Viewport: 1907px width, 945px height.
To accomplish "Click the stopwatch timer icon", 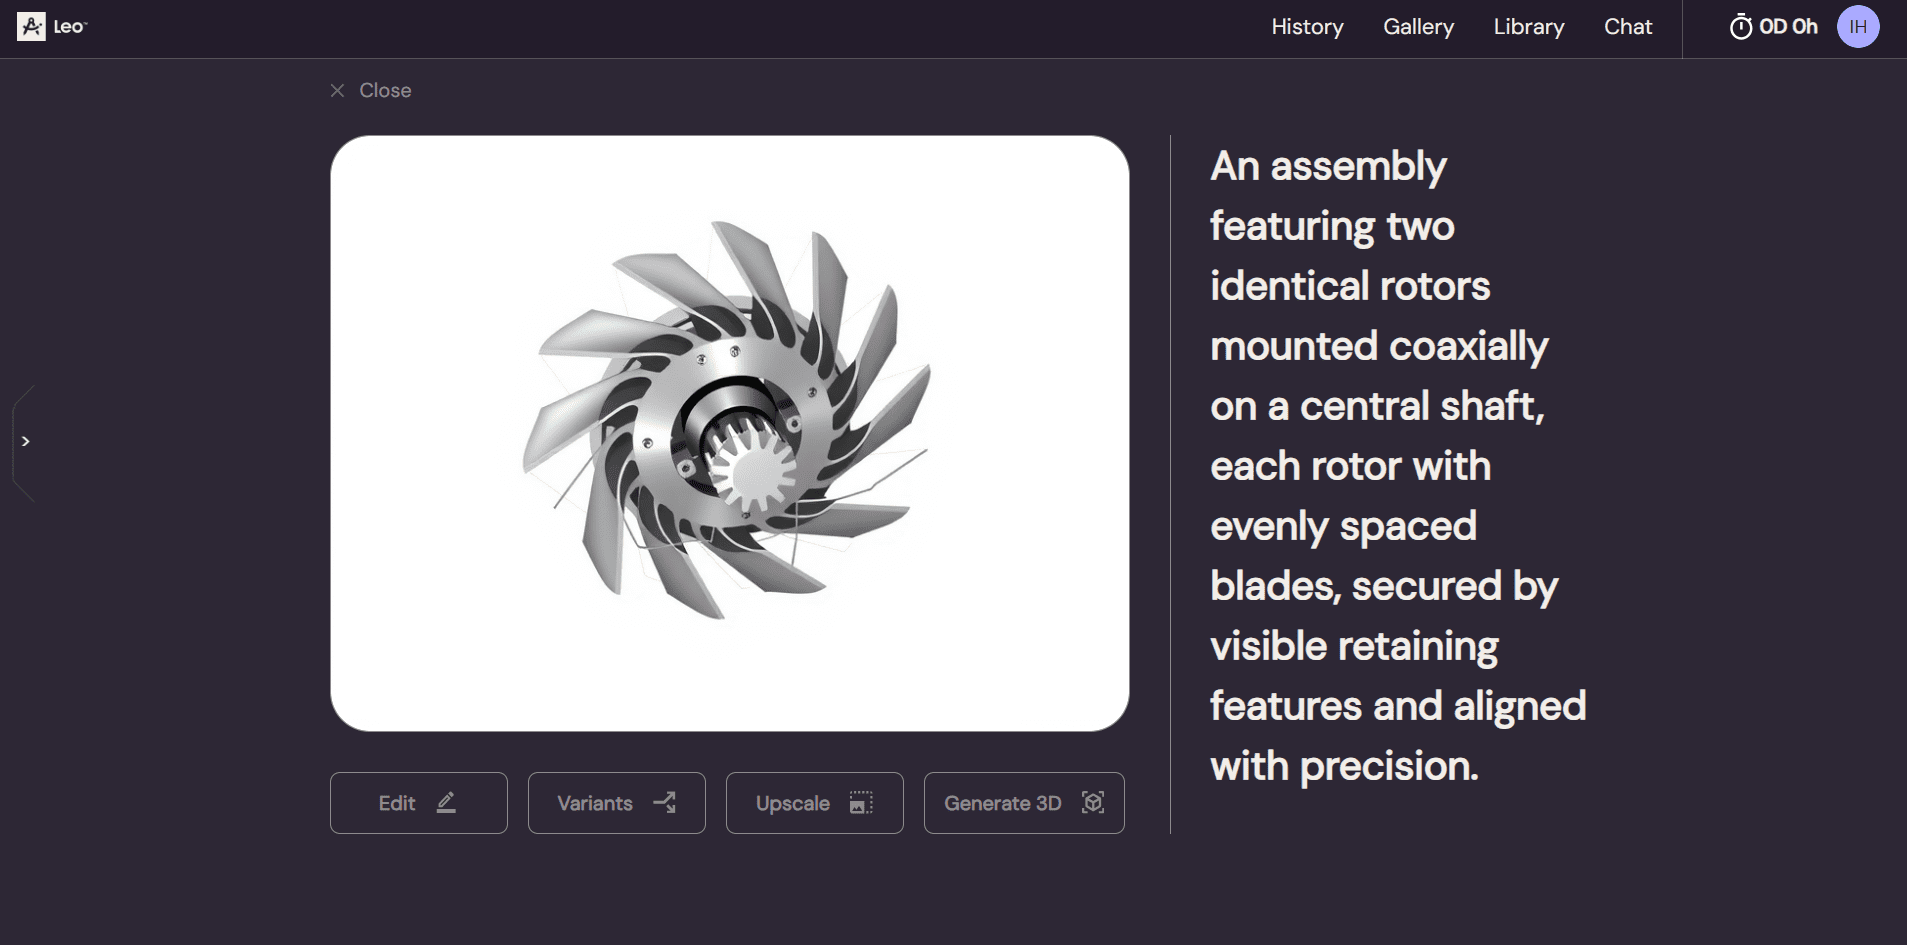I will (x=1741, y=27).
